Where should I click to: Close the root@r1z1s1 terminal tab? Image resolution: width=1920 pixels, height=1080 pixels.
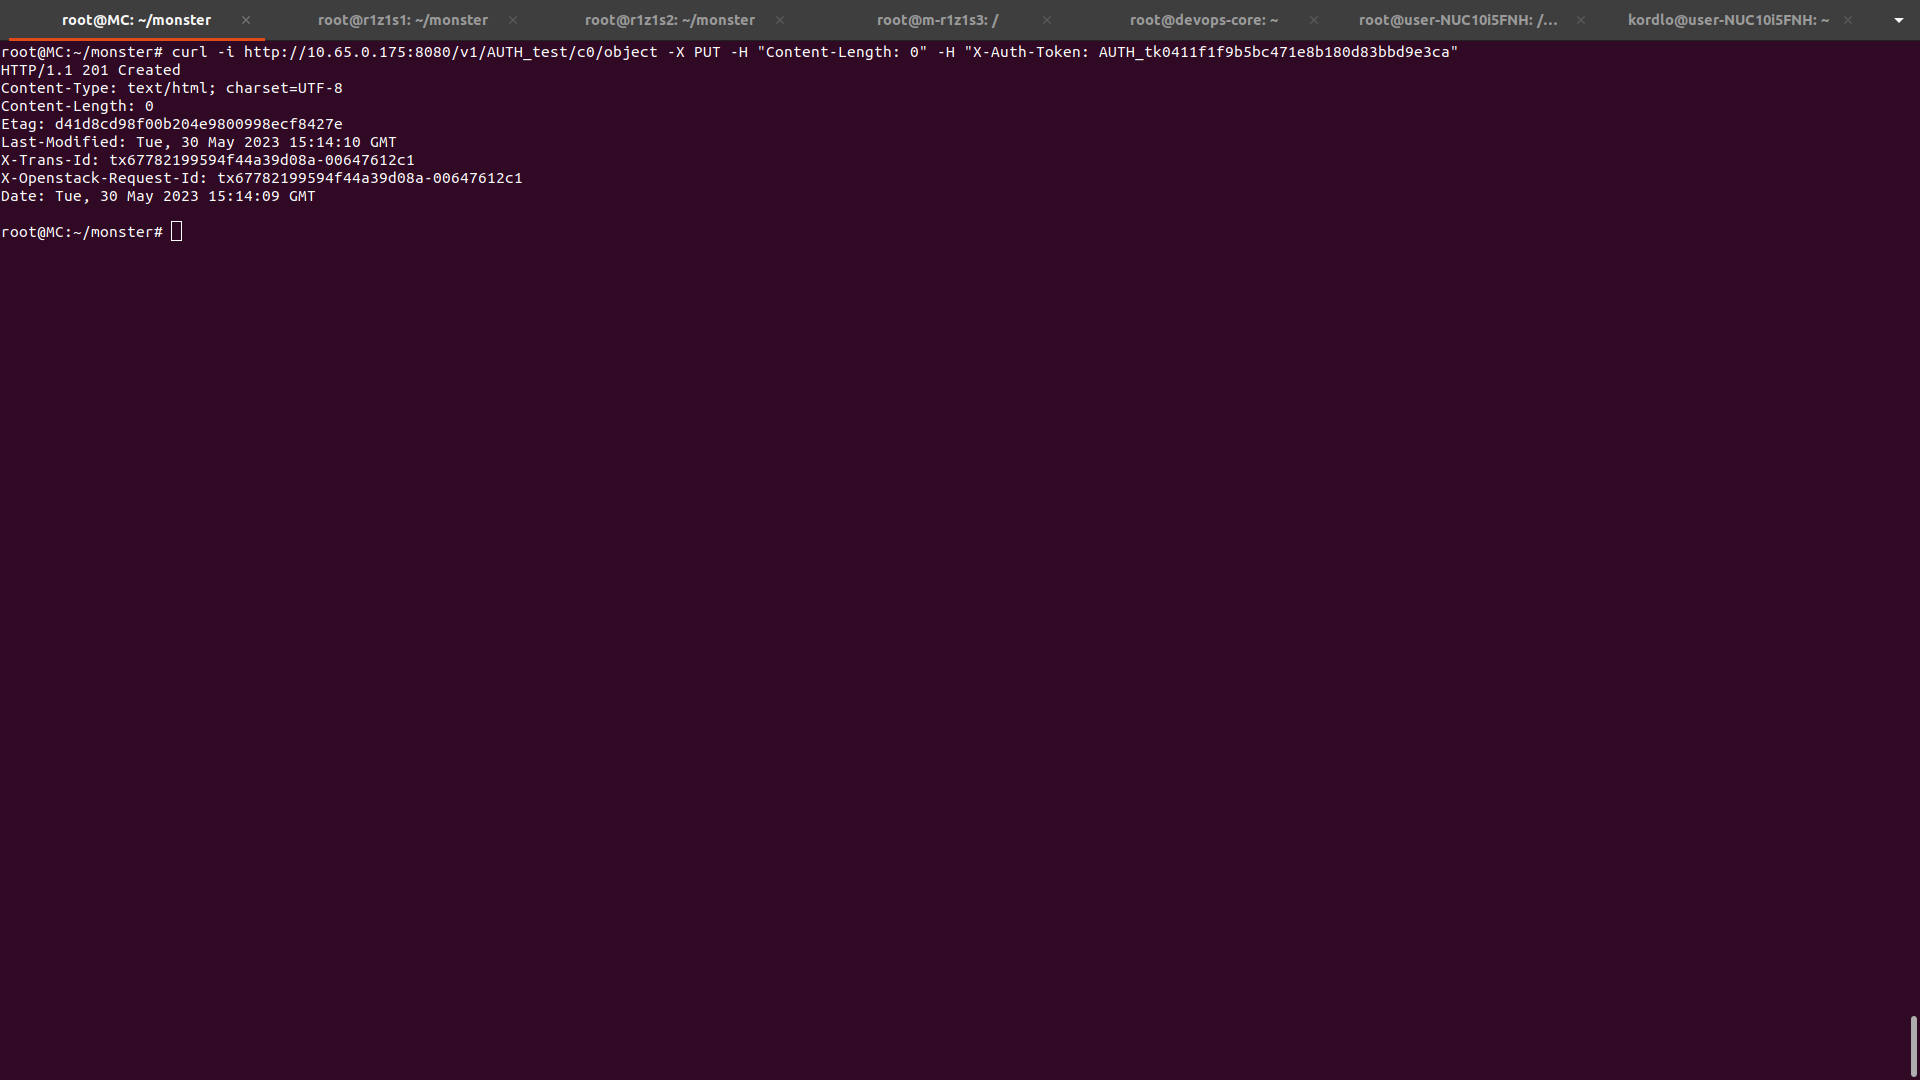[513, 20]
